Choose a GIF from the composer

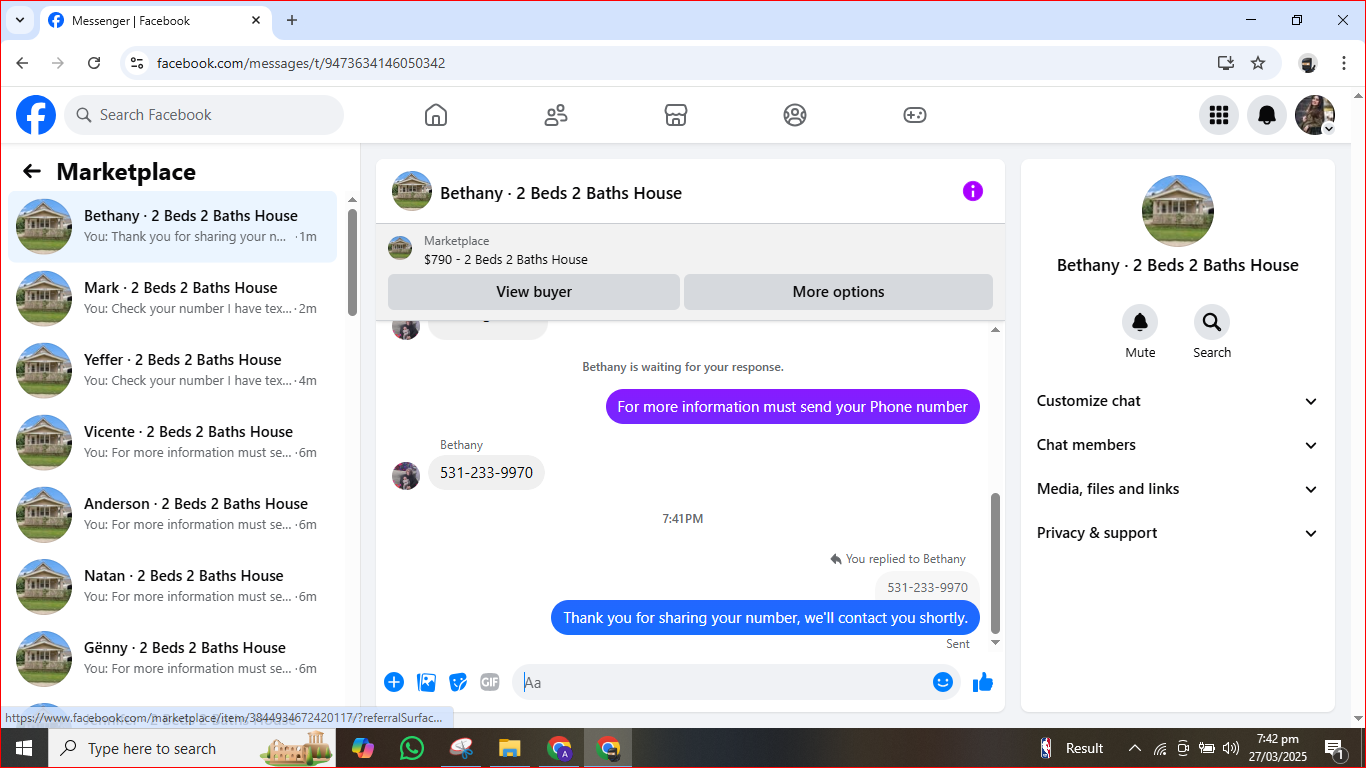[490, 682]
